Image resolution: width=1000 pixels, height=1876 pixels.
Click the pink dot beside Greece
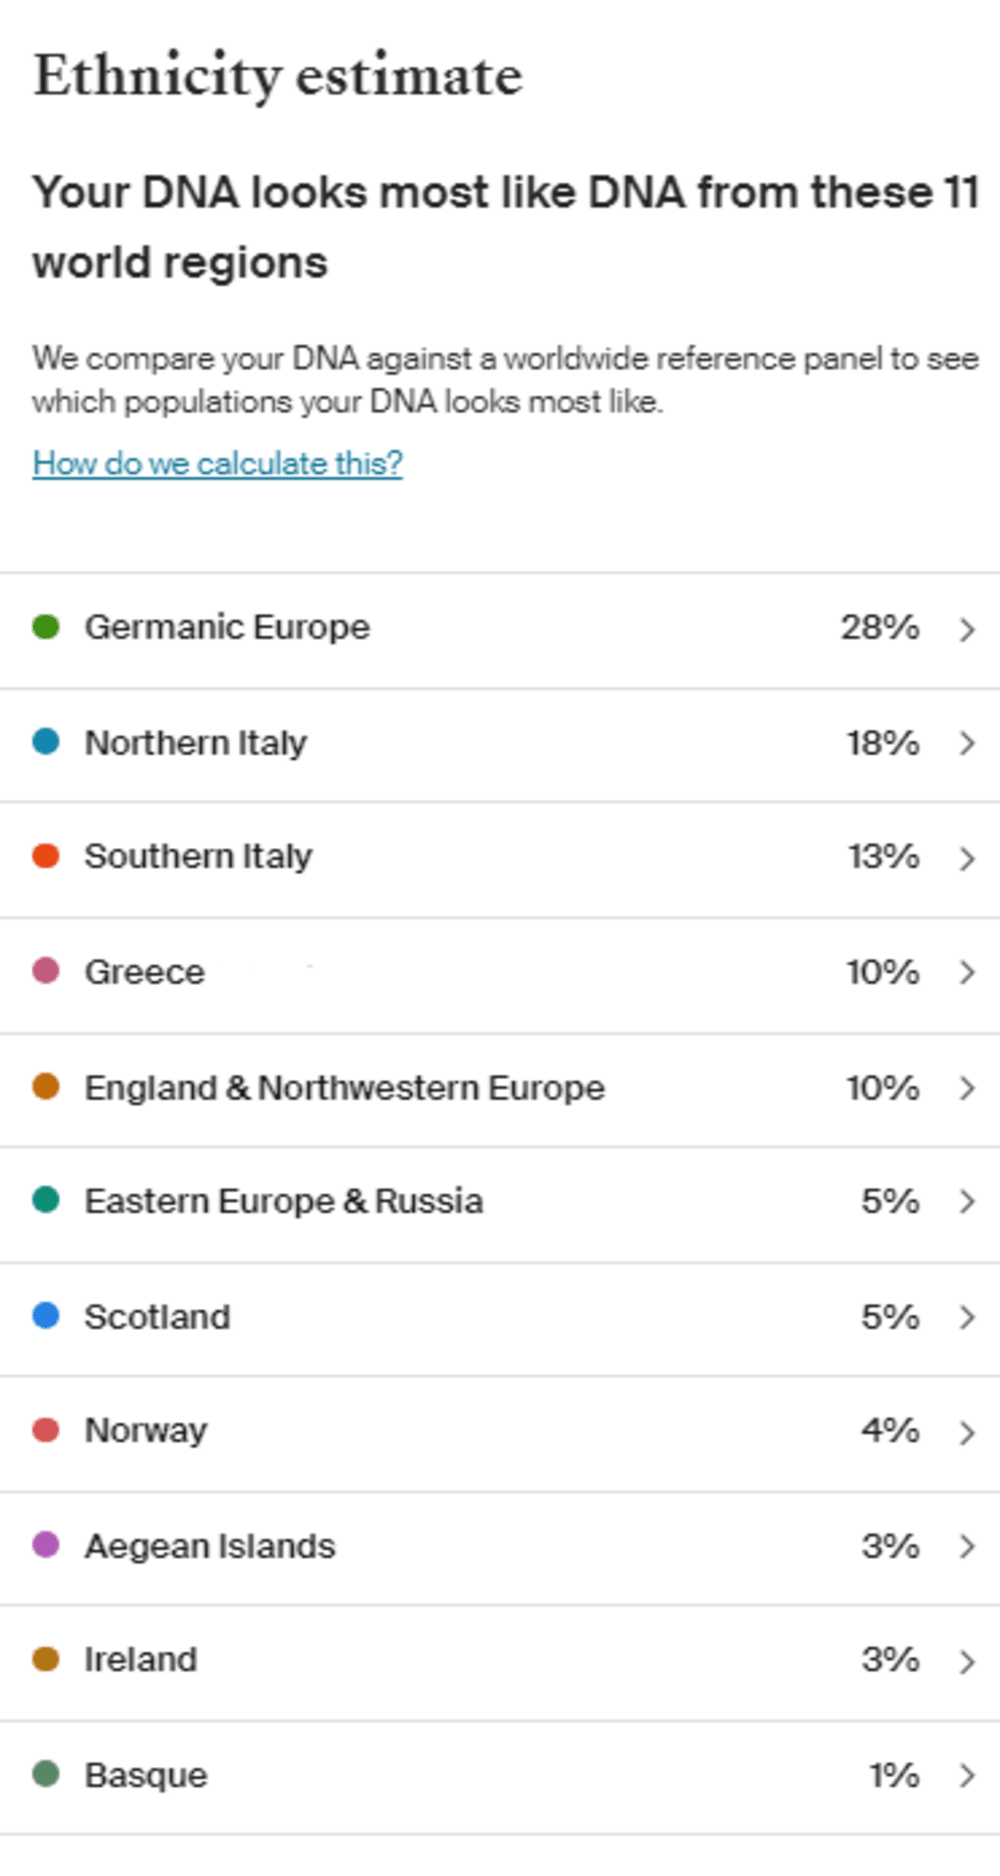[46, 970]
